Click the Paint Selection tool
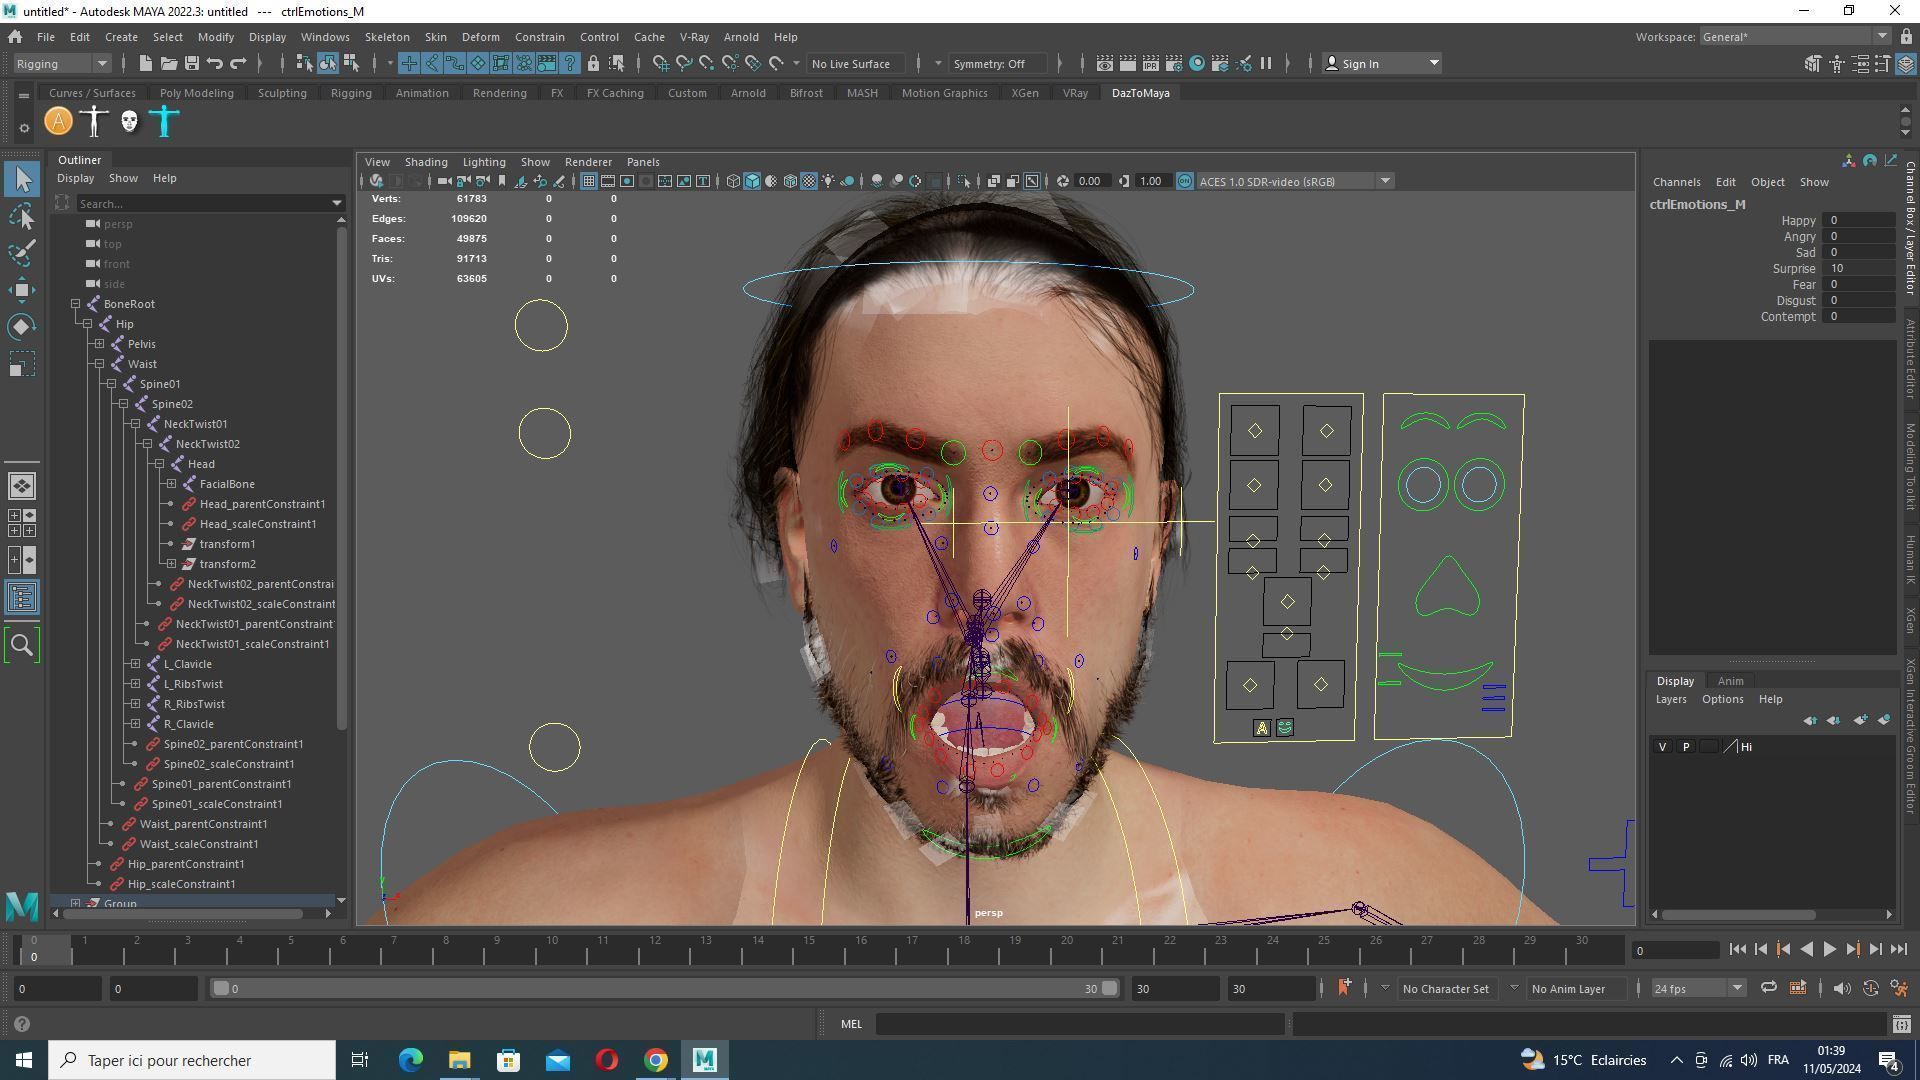This screenshot has width=1920, height=1080. (x=21, y=252)
